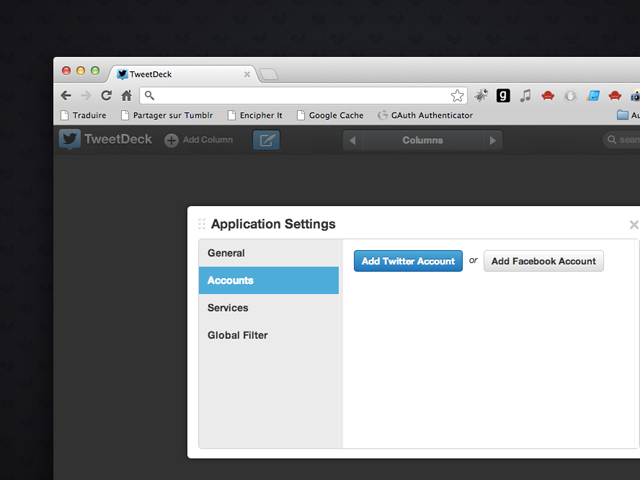Click the Application Settings title
Viewport: 640px width, 480px height.
273,224
